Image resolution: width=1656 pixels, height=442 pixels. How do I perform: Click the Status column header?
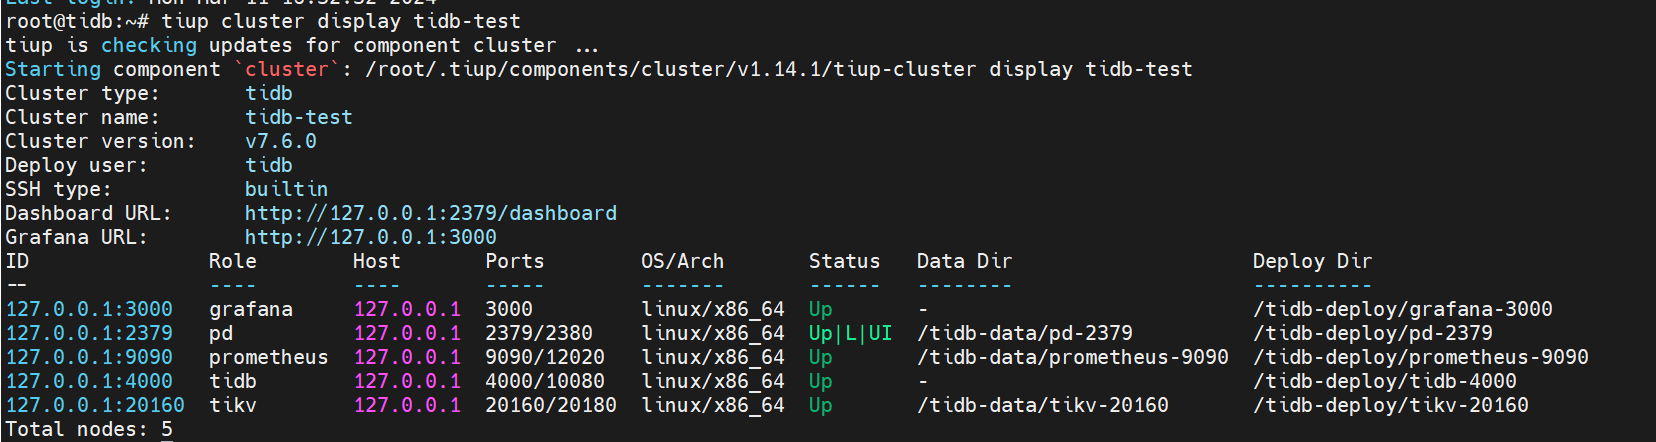(x=844, y=261)
